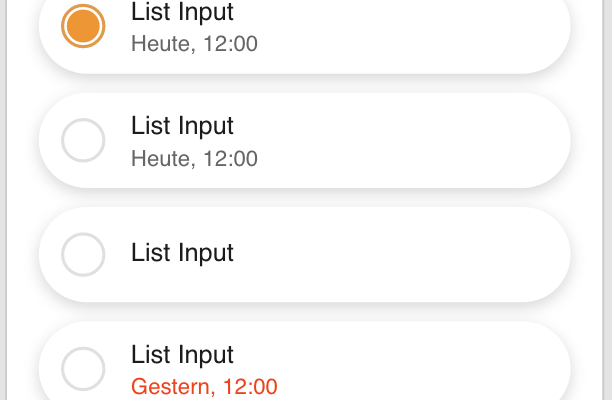Click empty area of the undated task card
This screenshot has width=612, height=400.
click(x=410, y=254)
